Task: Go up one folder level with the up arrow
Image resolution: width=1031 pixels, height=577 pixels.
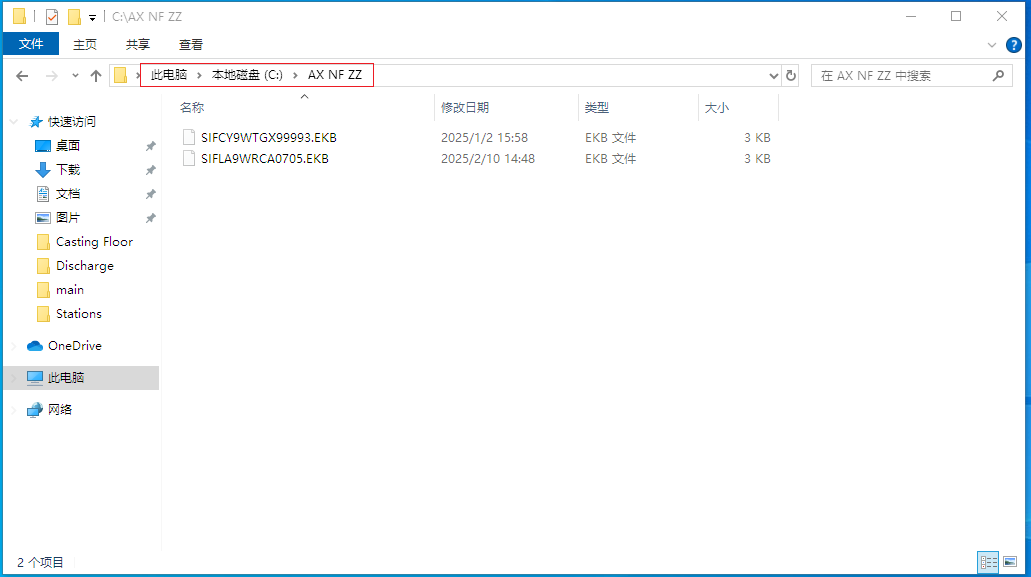Action: pos(96,76)
